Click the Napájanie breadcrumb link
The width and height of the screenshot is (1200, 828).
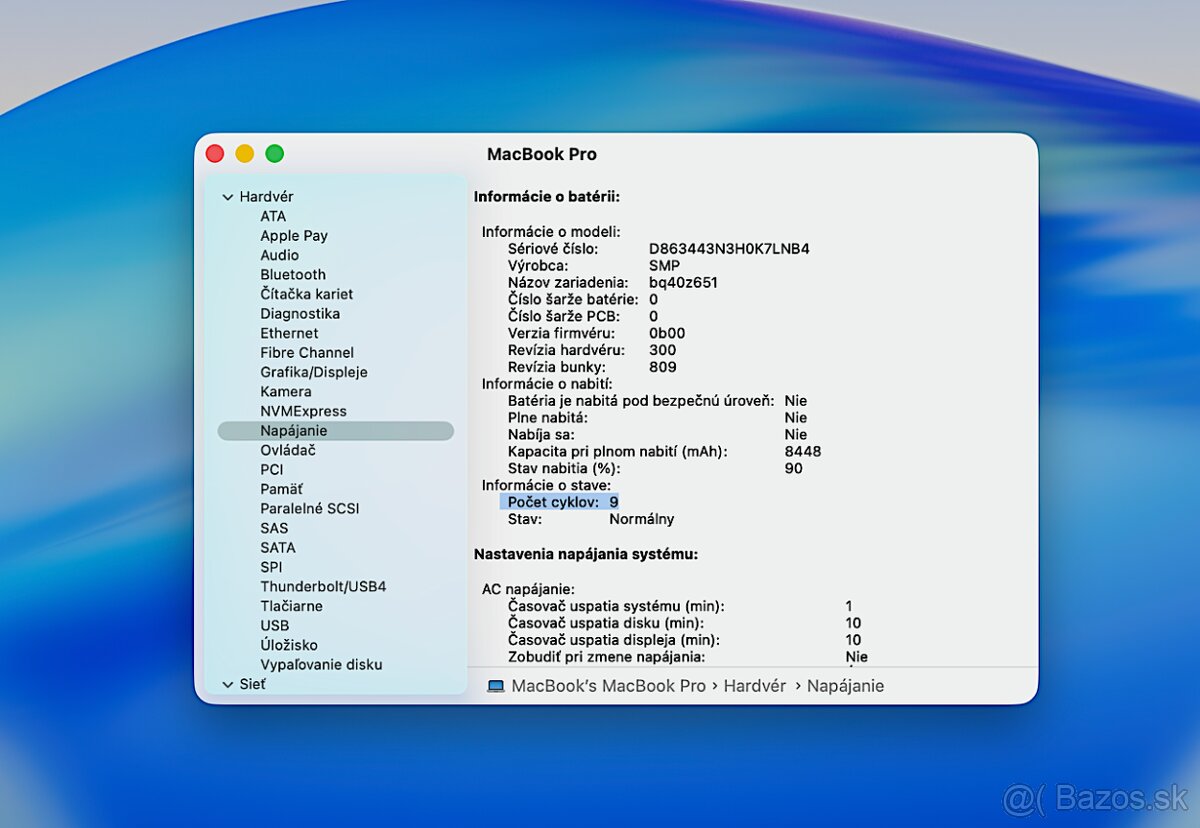845,685
